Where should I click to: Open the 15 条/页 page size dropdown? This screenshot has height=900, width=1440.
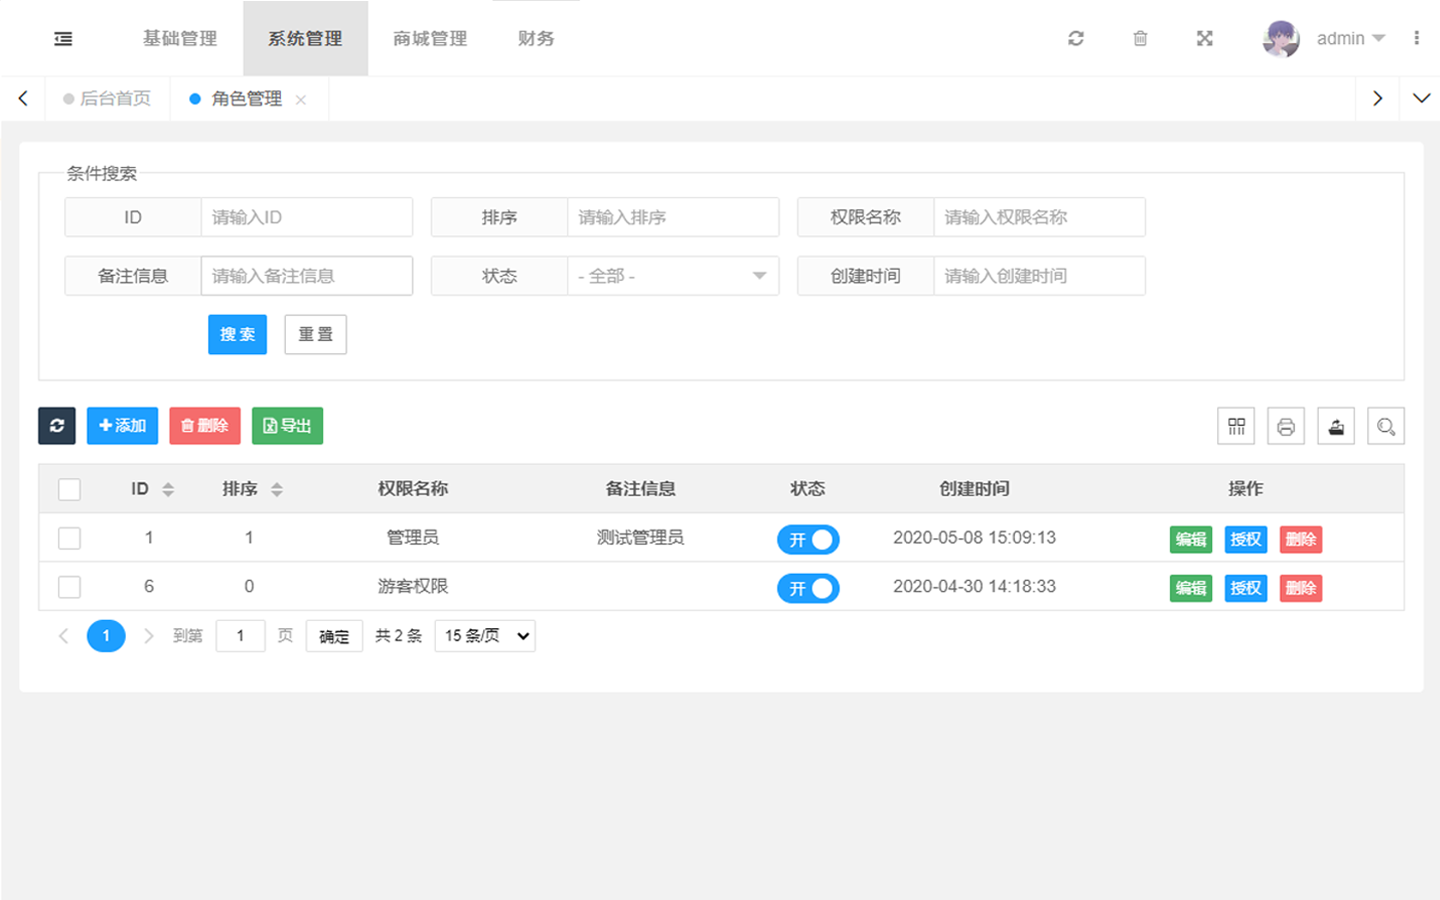485,636
